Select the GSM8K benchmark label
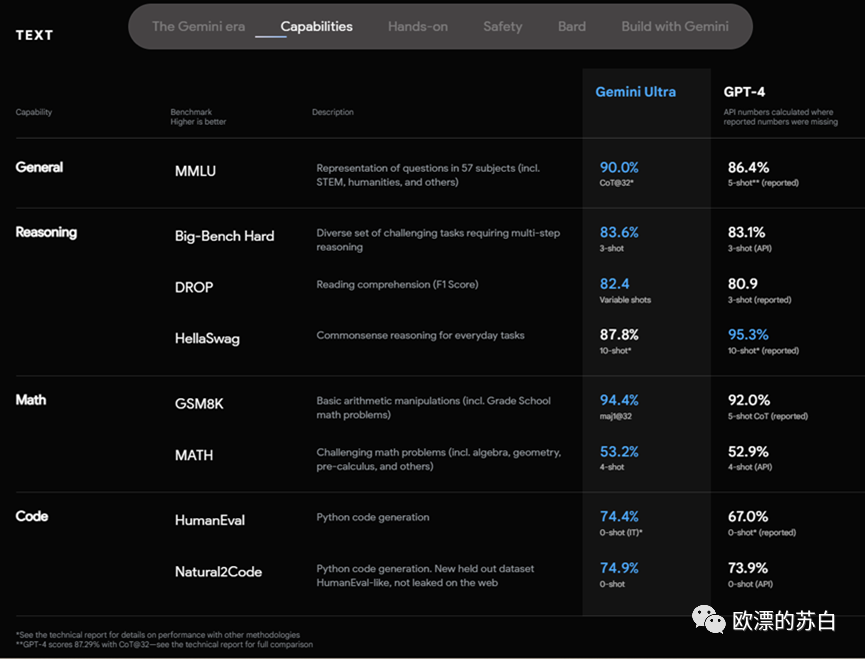Viewport: 865px width, 659px height. pos(201,404)
